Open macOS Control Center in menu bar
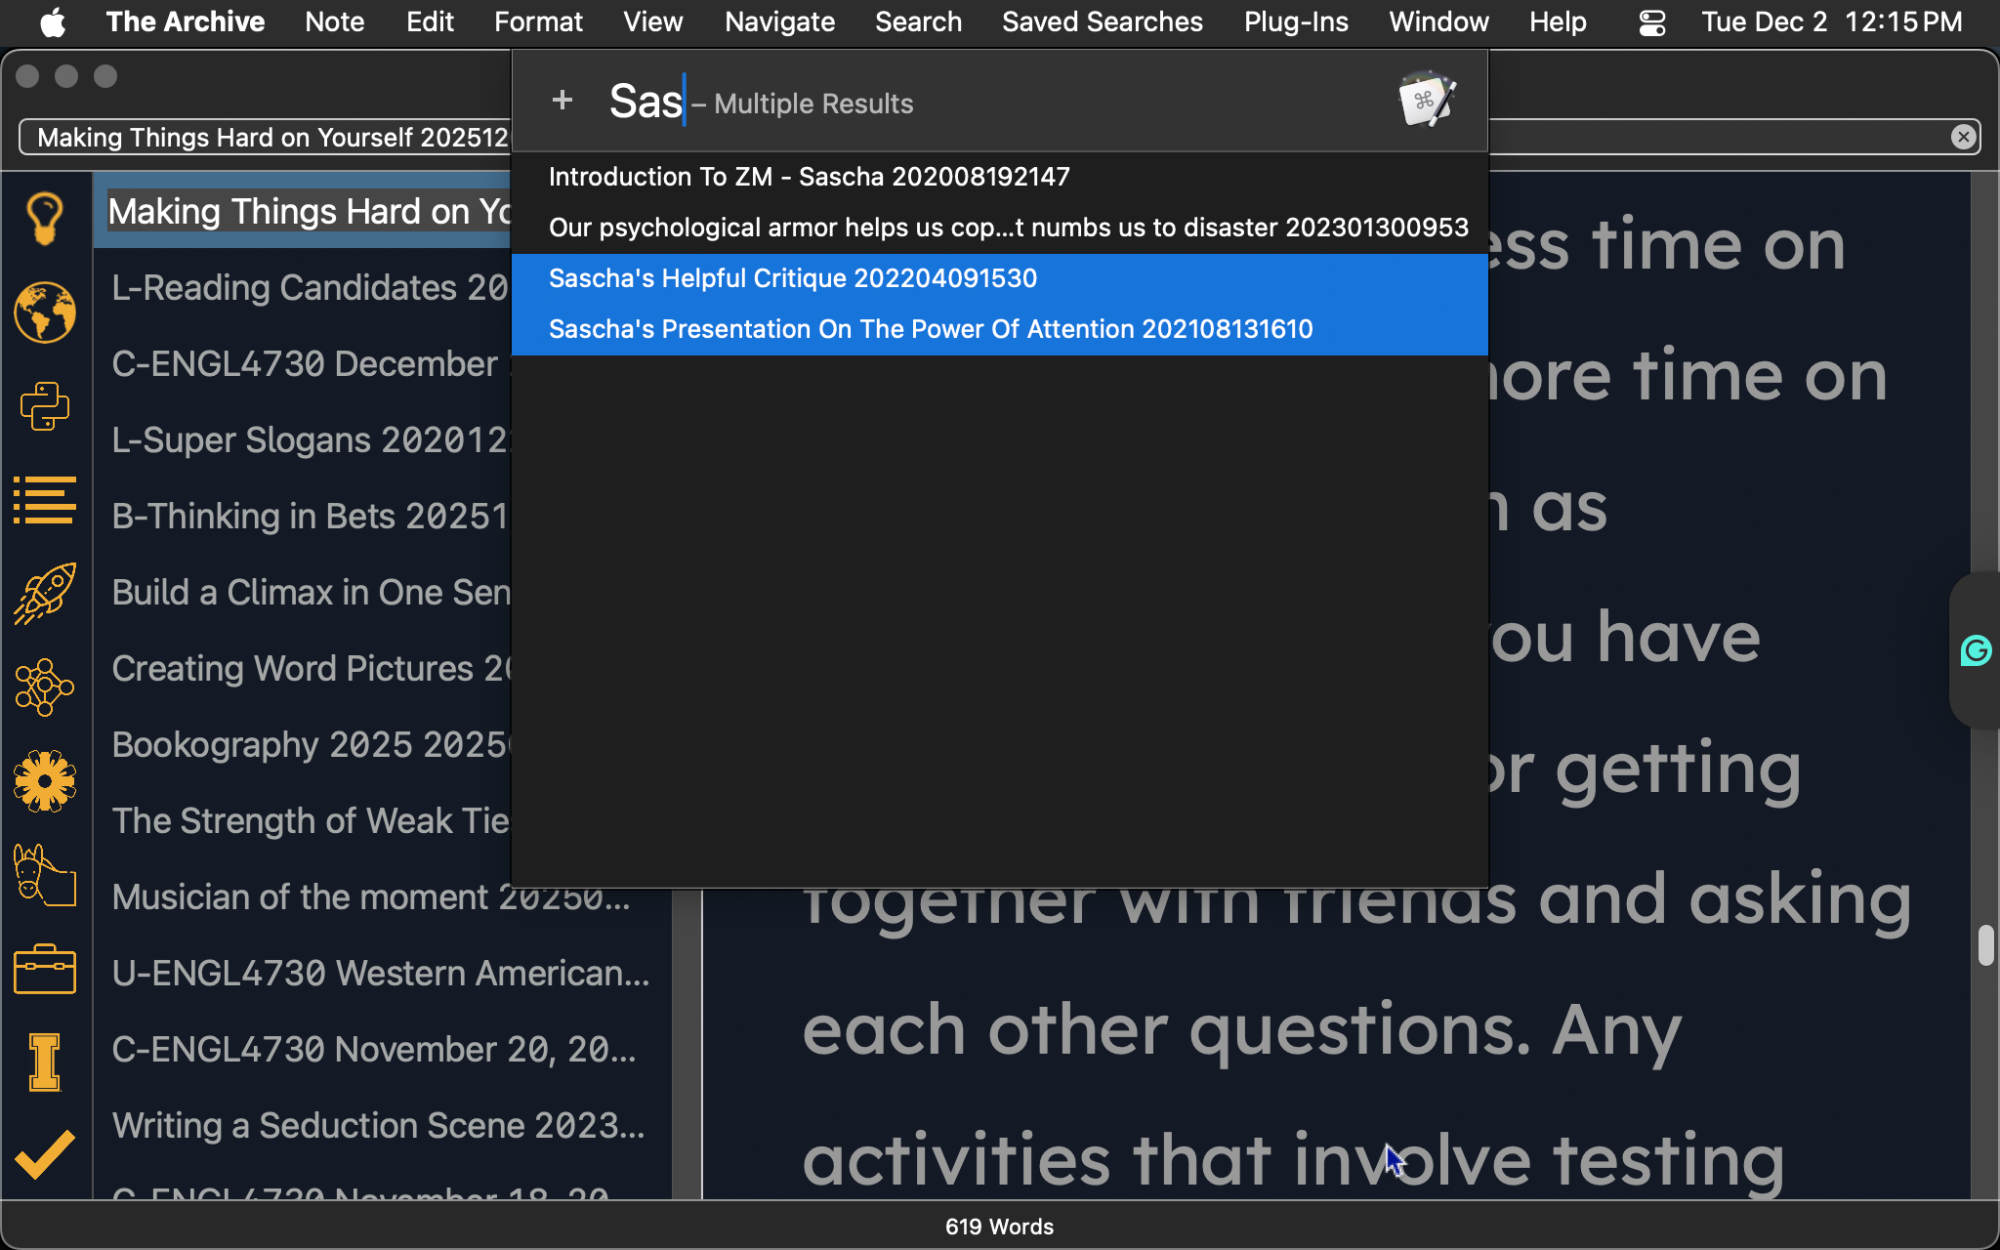 1652,22
